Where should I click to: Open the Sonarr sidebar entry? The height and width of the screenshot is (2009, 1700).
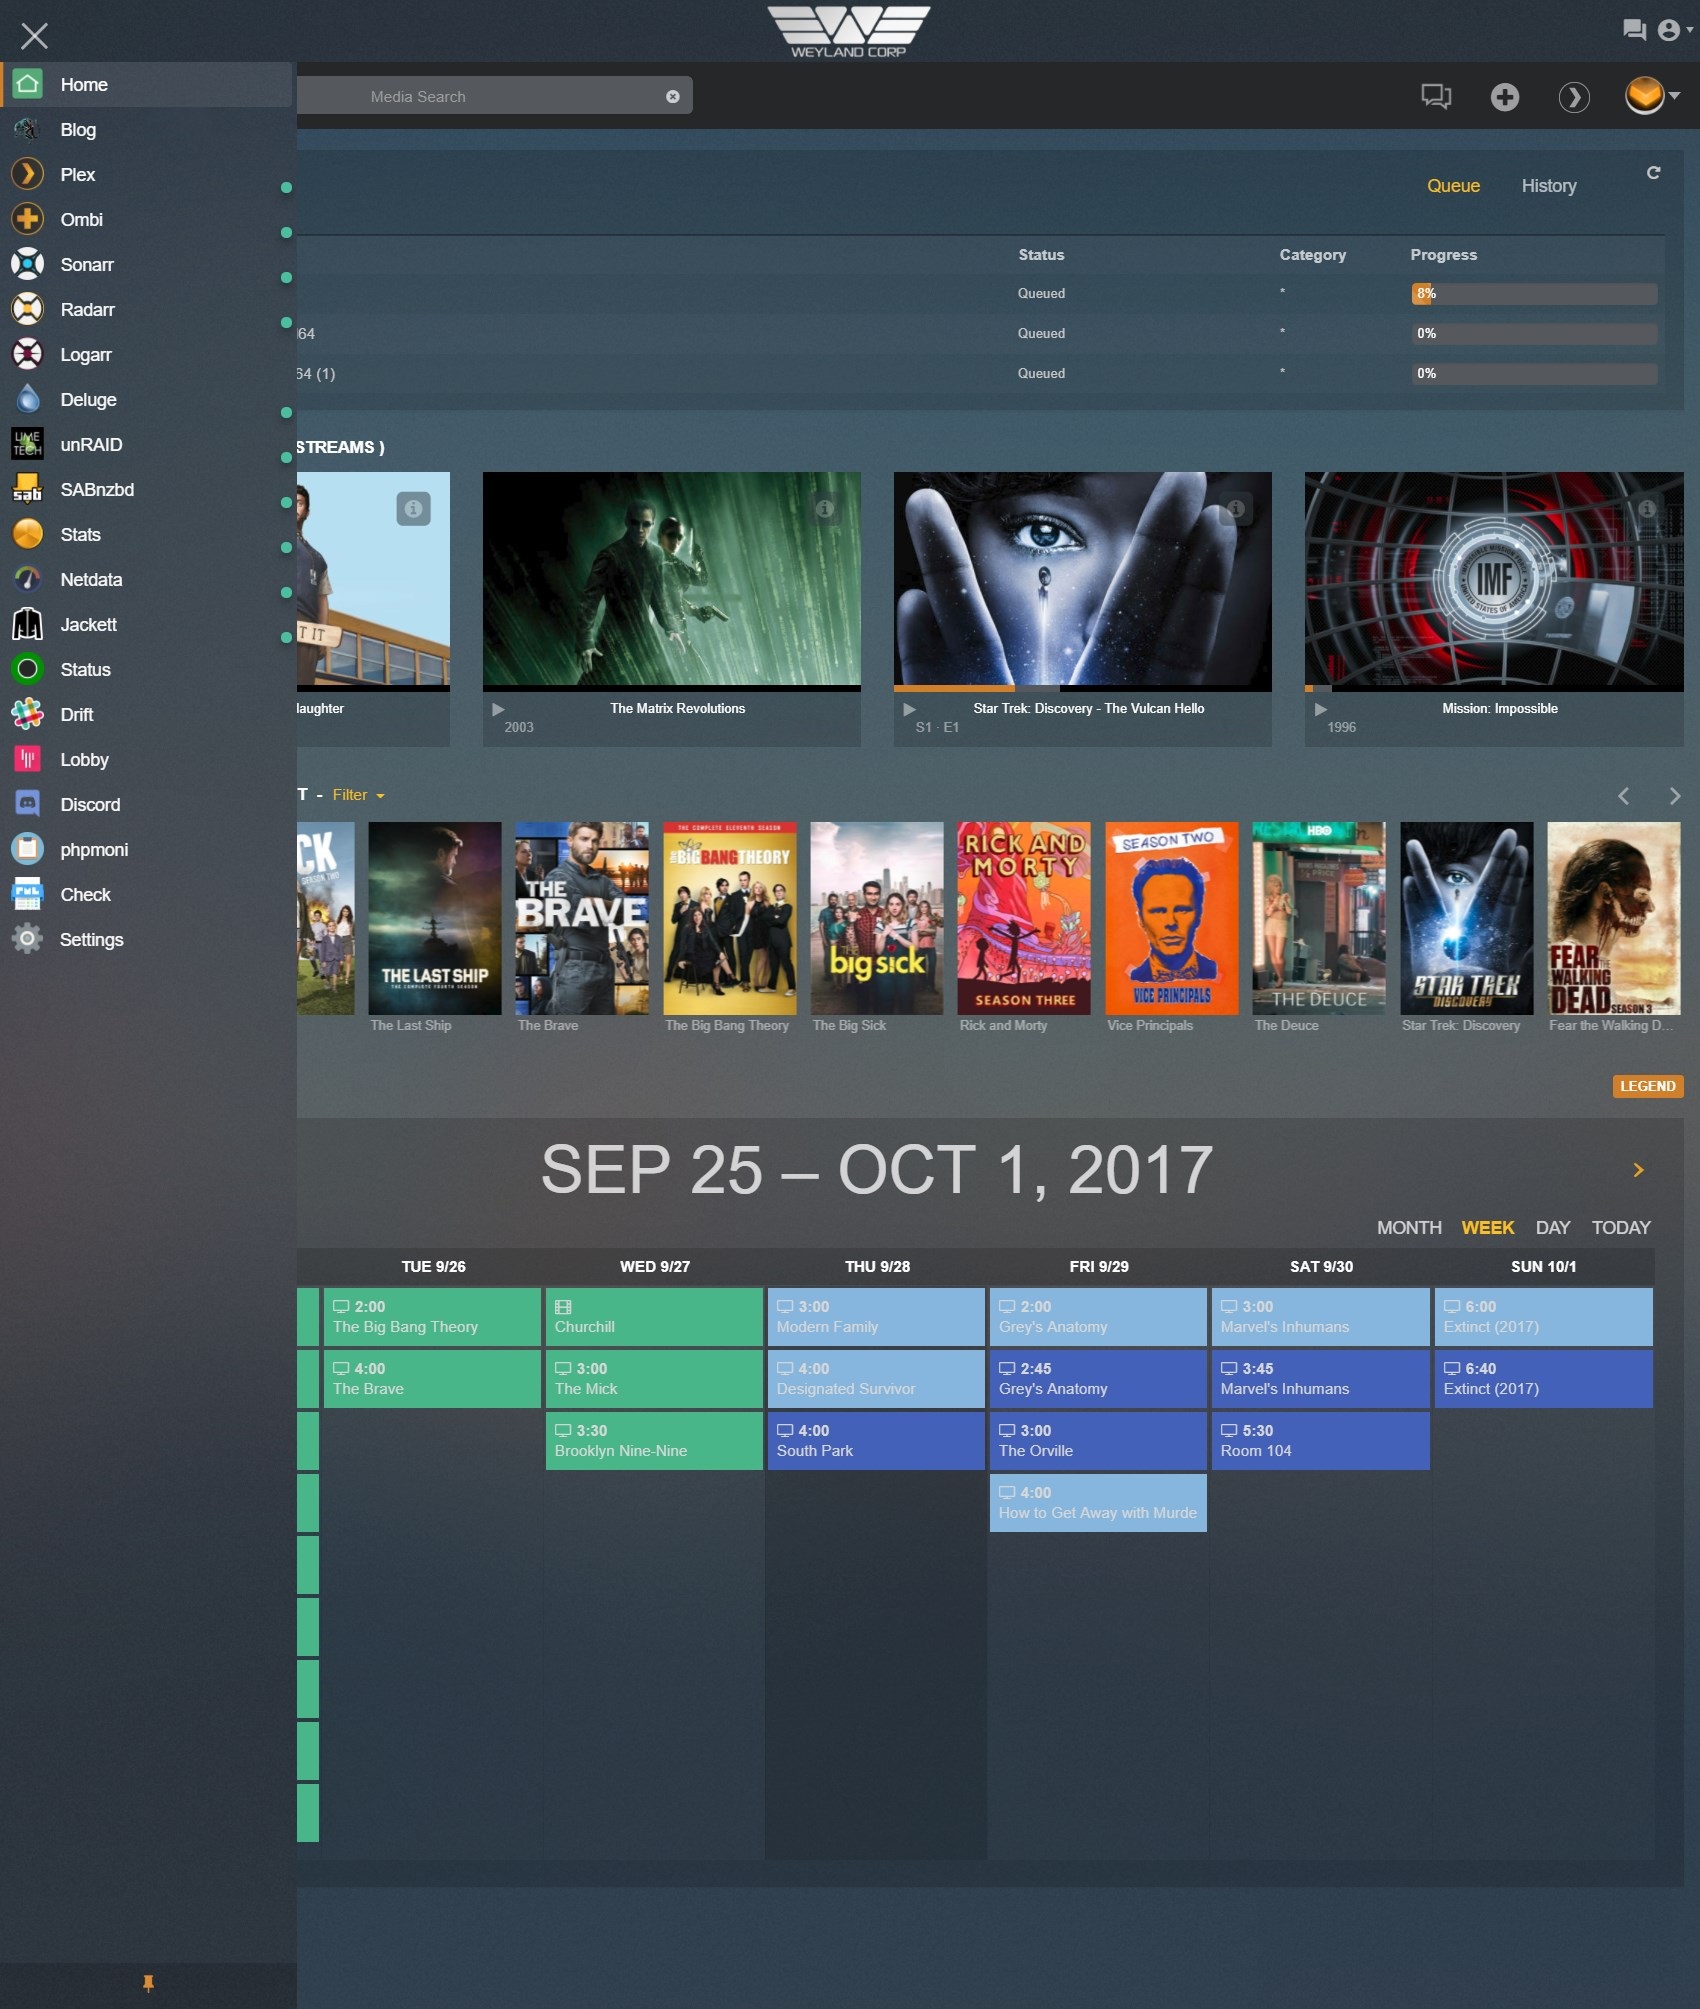(x=146, y=265)
